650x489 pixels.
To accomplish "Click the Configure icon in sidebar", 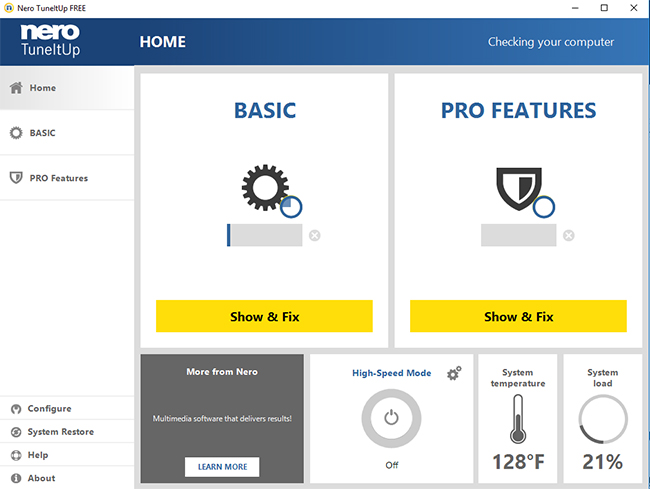I will (x=16, y=409).
